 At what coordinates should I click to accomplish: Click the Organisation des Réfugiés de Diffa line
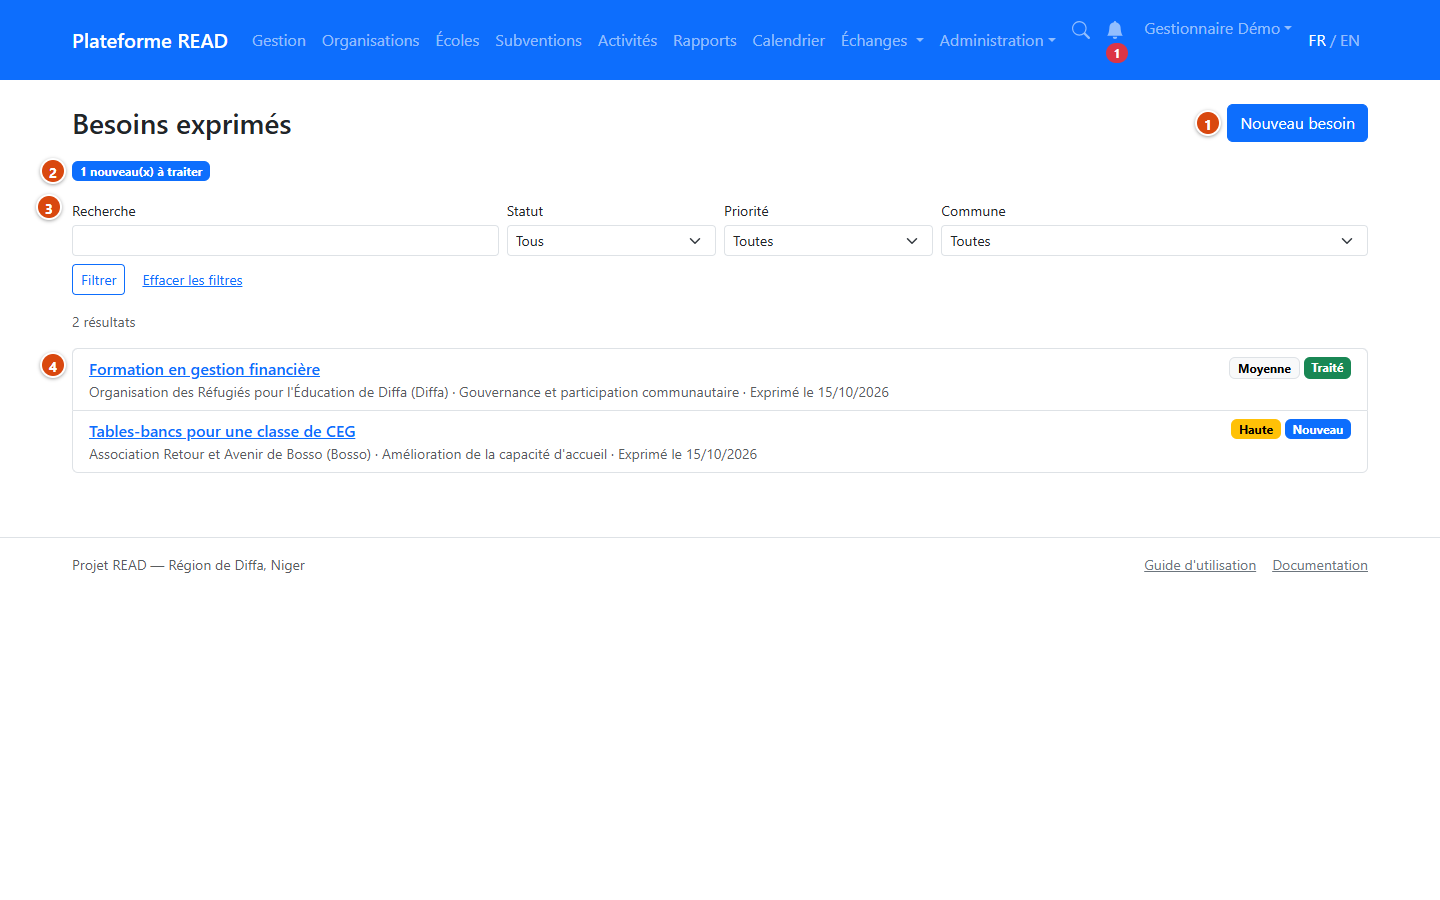489,393
